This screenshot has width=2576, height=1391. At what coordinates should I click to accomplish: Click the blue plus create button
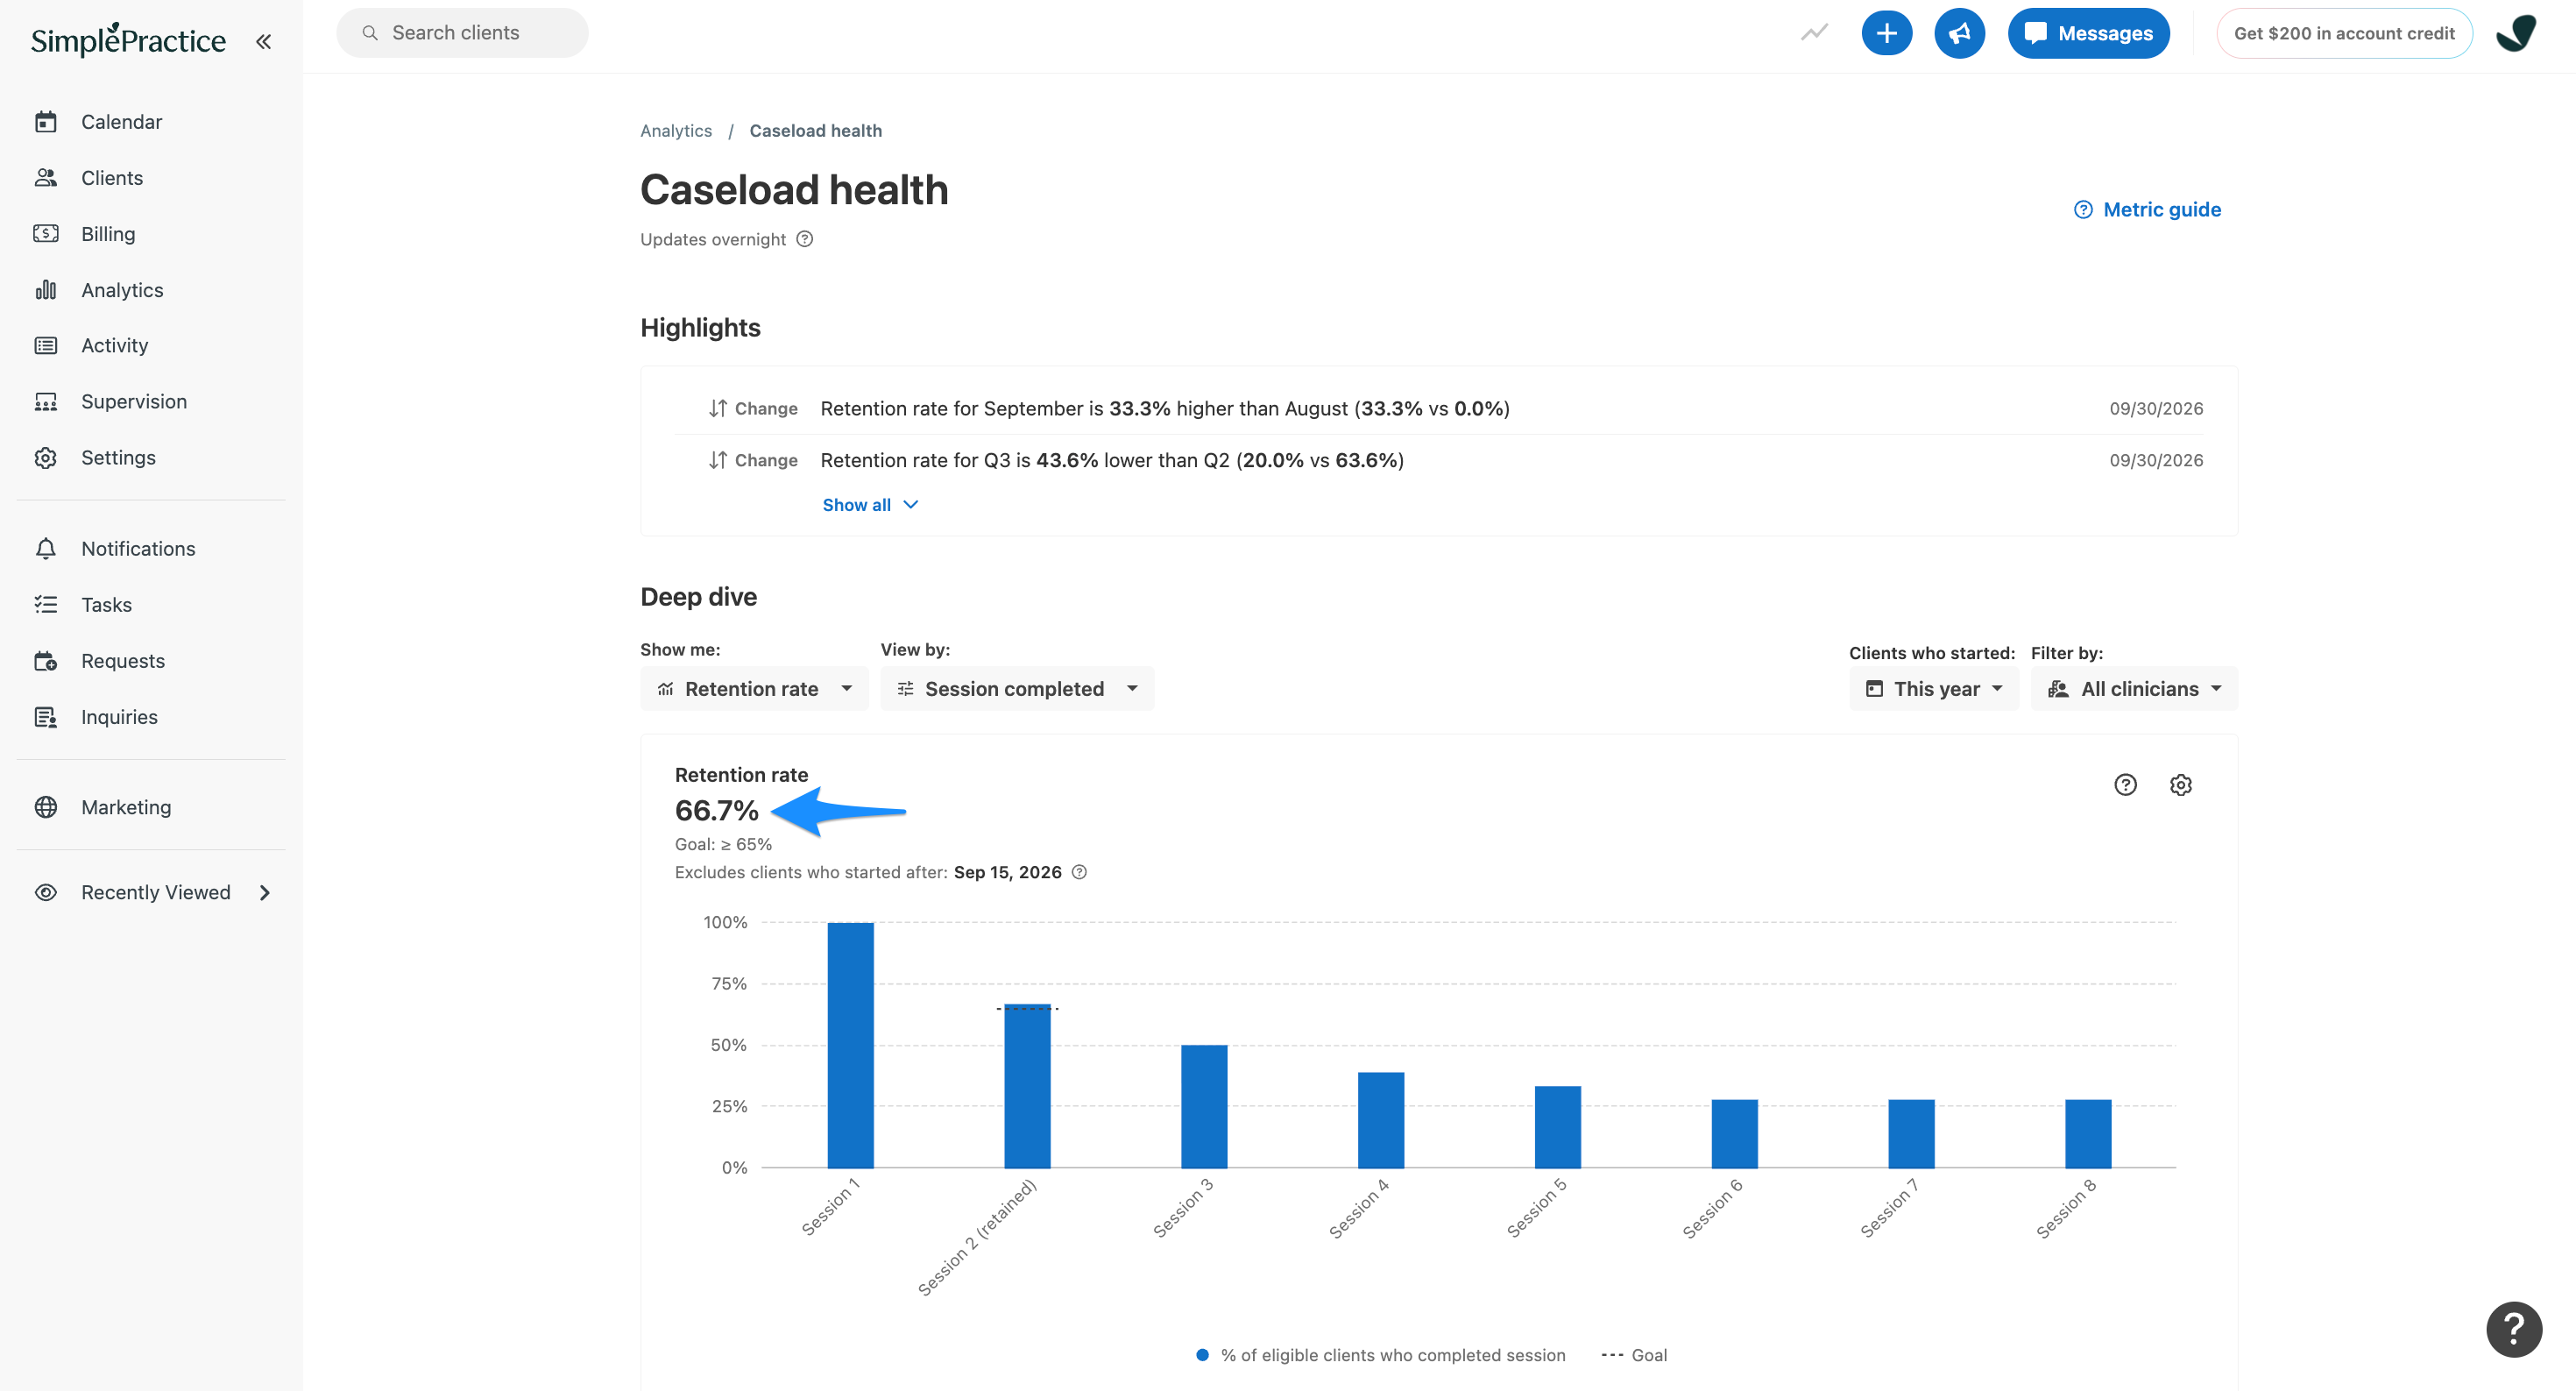tap(1886, 33)
